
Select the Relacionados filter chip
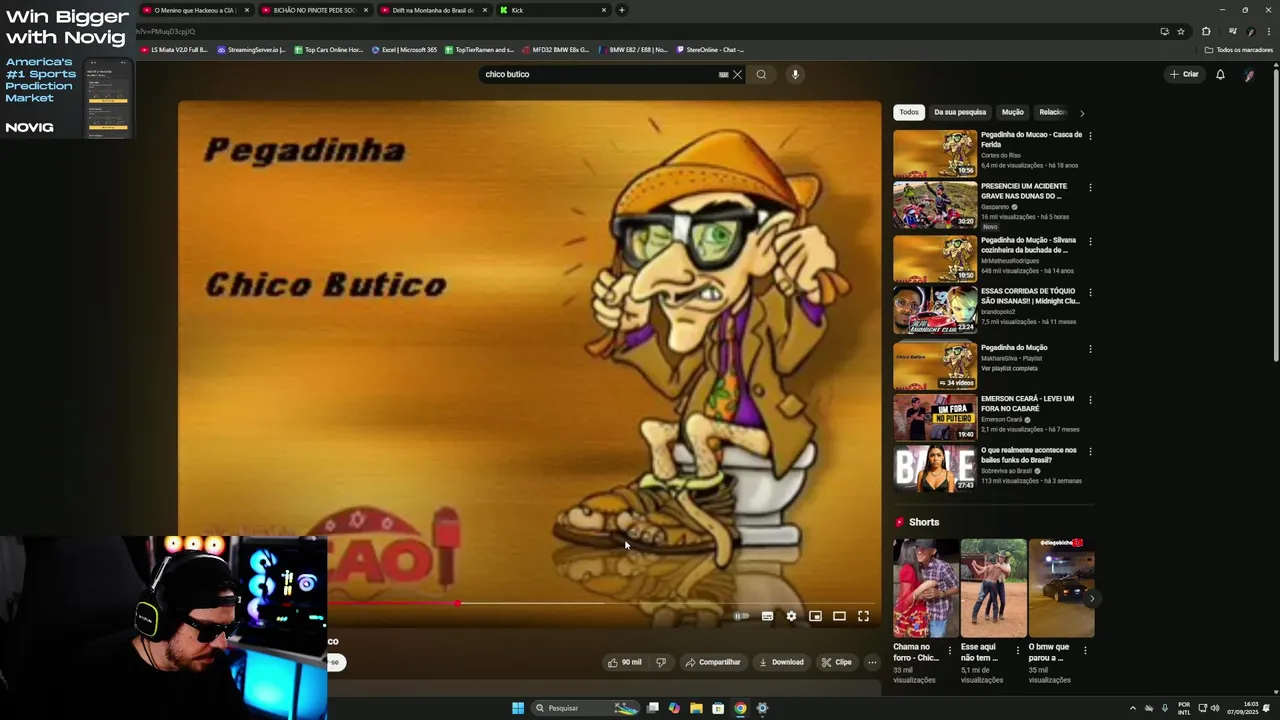click(x=1052, y=112)
